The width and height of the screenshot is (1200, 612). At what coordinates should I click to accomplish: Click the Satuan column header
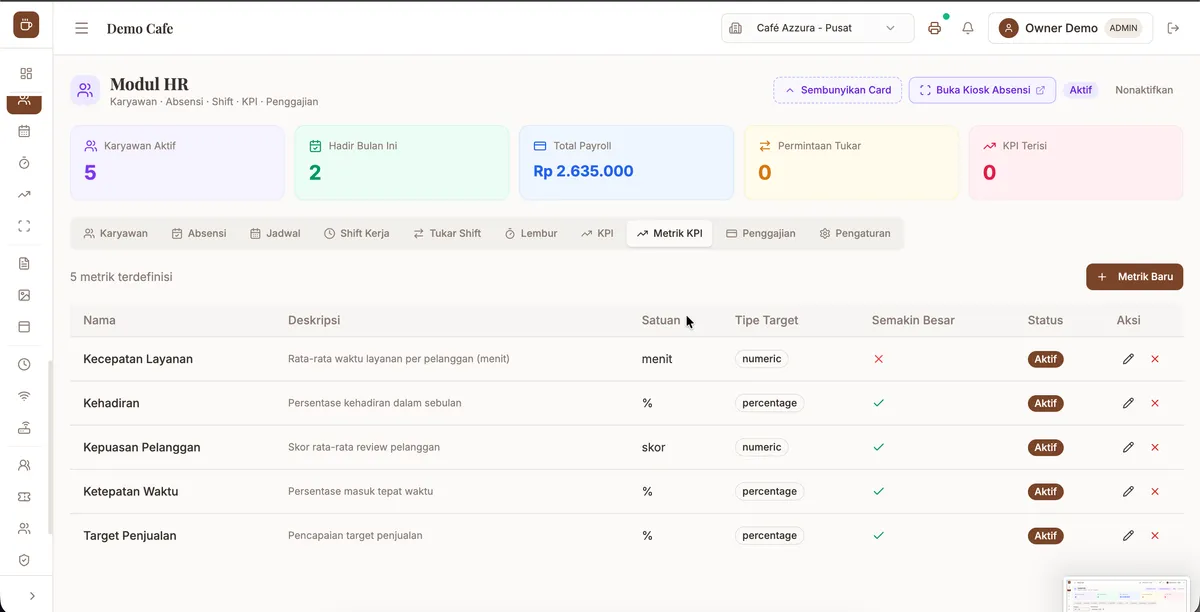tap(661, 320)
